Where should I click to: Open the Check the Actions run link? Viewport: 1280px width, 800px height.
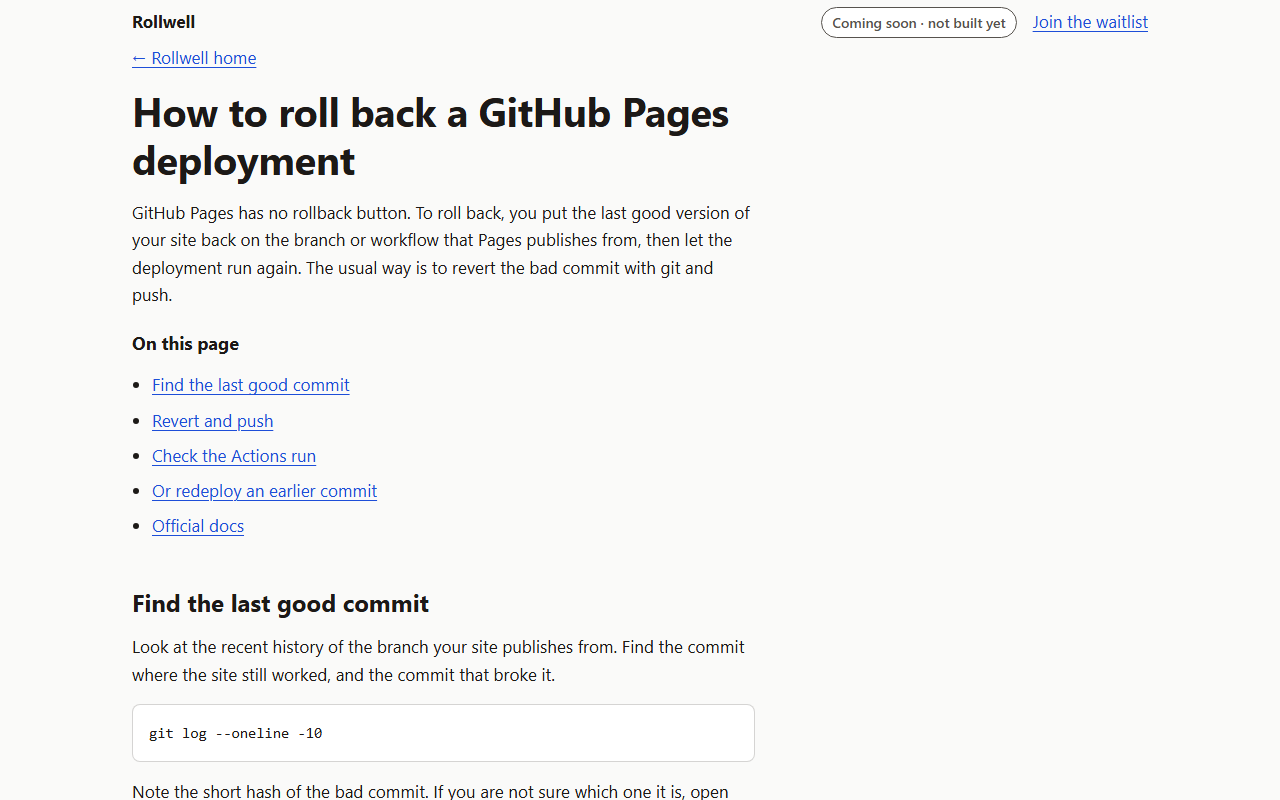tap(234, 456)
